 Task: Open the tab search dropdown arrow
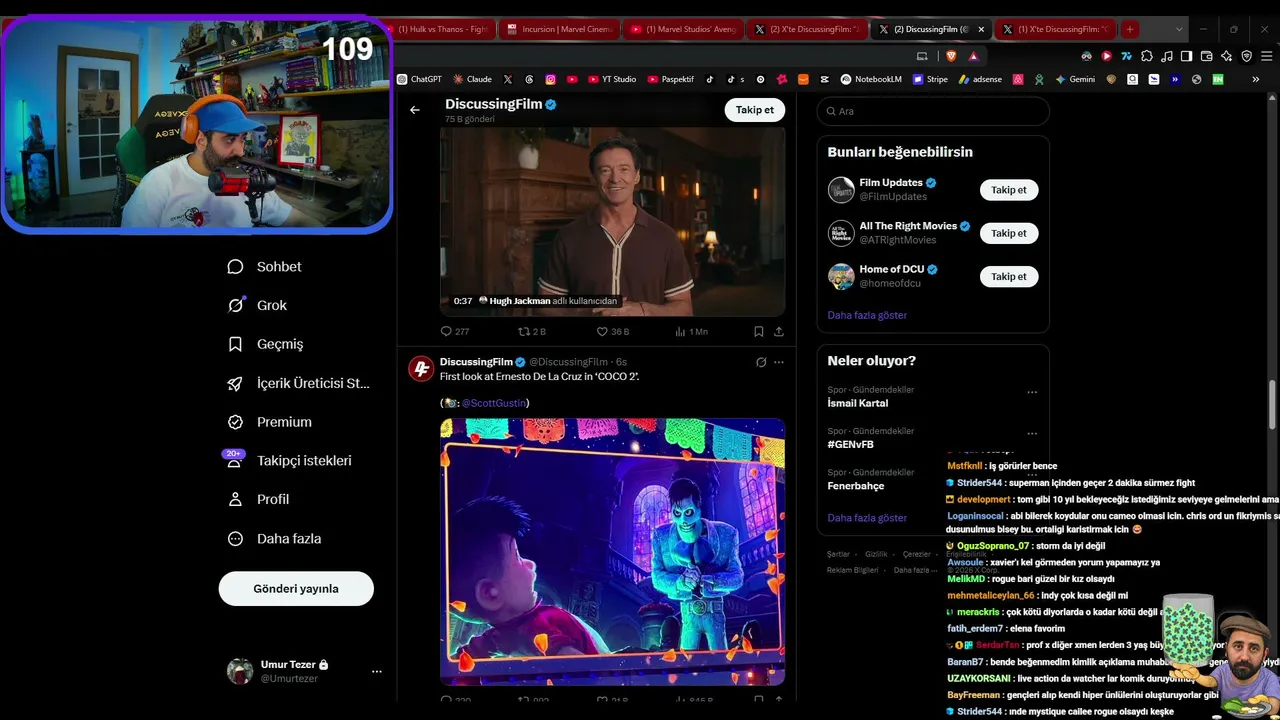[x=1180, y=29]
